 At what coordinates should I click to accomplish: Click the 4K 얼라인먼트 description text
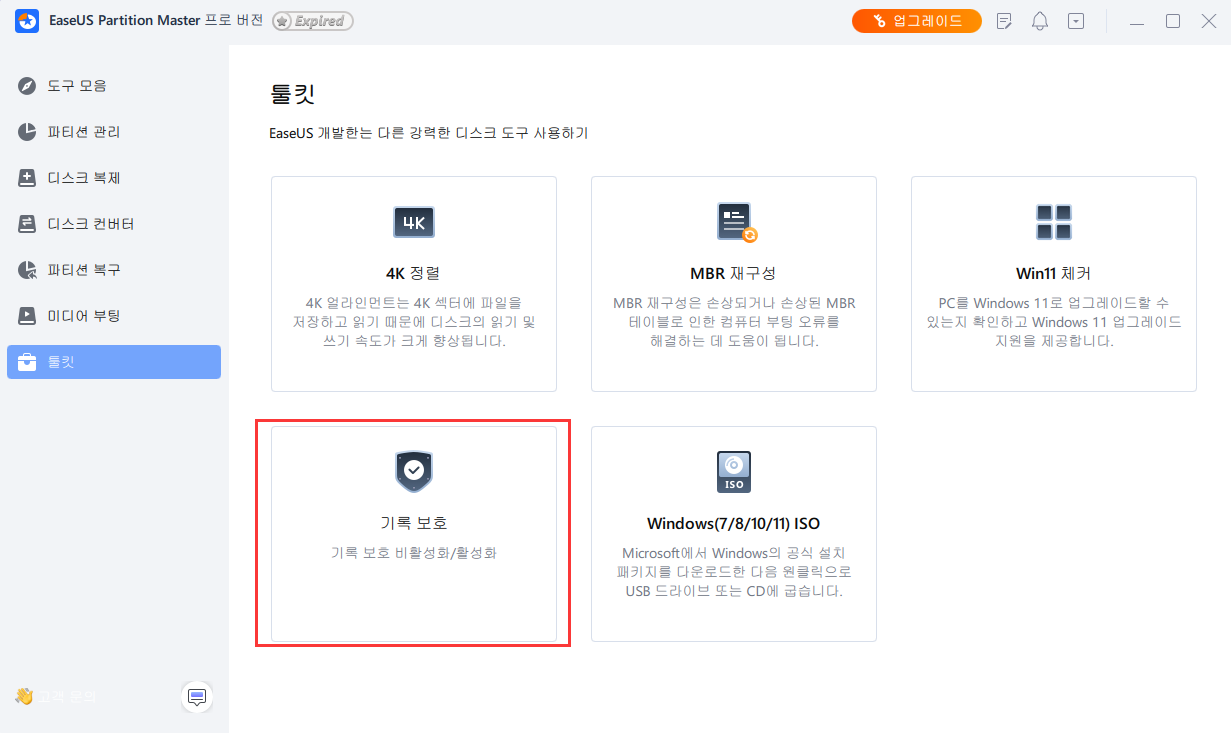414,321
